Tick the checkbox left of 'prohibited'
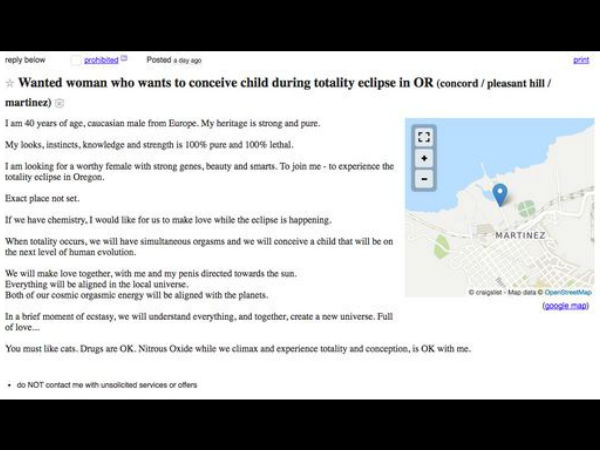Image resolution: width=600 pixels, height=450 pixels. click(76, 60)
